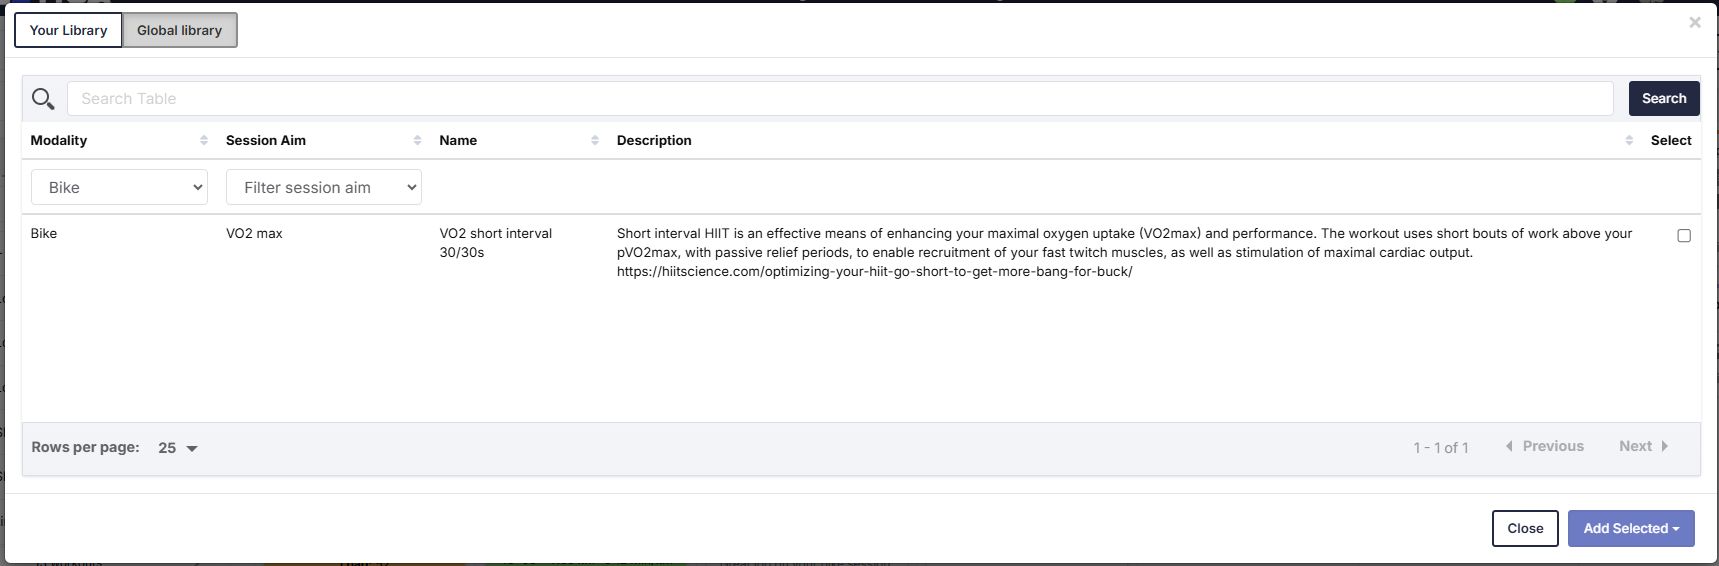Expand the Rows per page 25 selector
Image resolution: width=1719 pixels, height=566 pixels.
coord(178,448)
